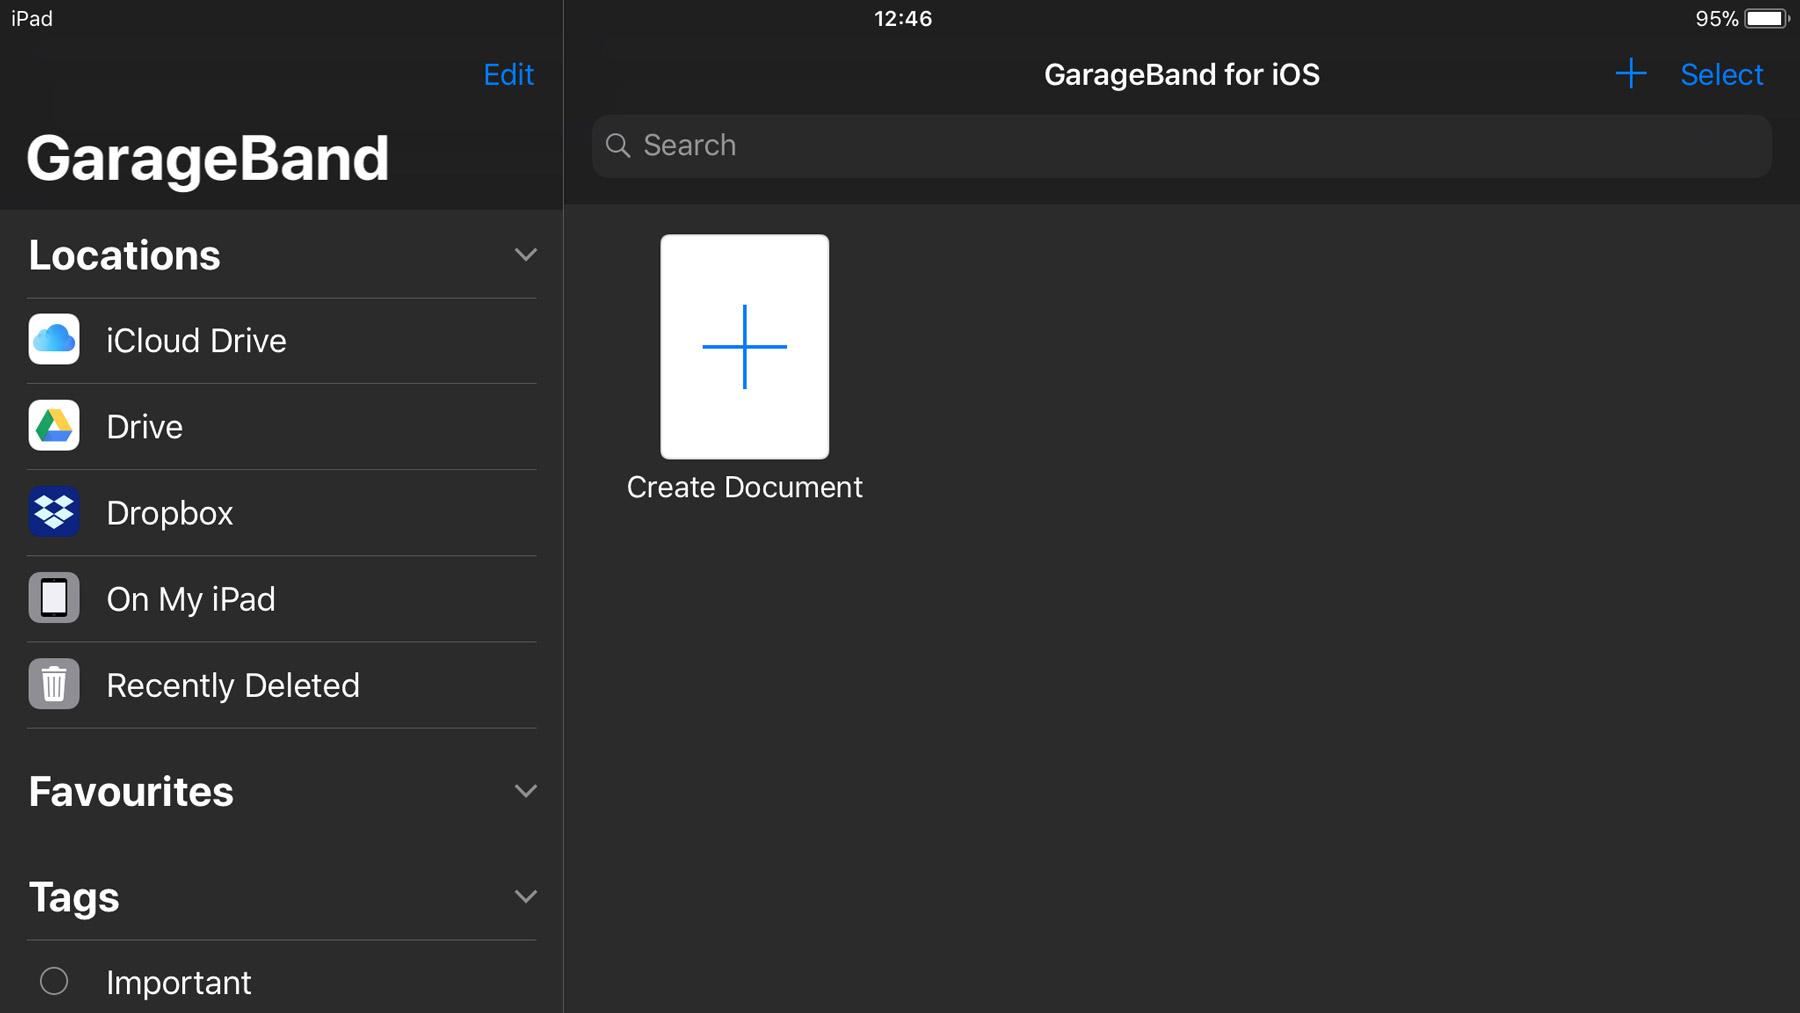
Task: Select the GarageBand for iOS title
Action: click(x=1181, y=74)
